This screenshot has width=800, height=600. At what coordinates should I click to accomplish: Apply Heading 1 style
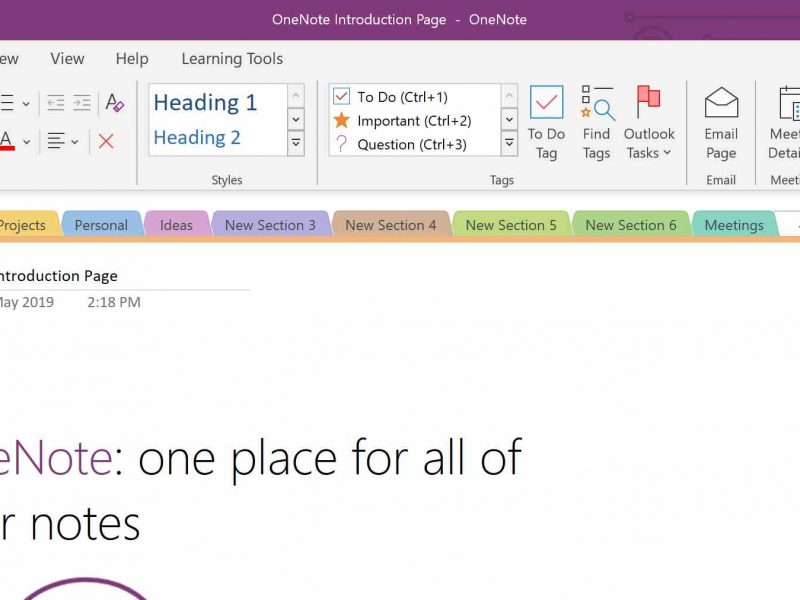coord(205,103)
